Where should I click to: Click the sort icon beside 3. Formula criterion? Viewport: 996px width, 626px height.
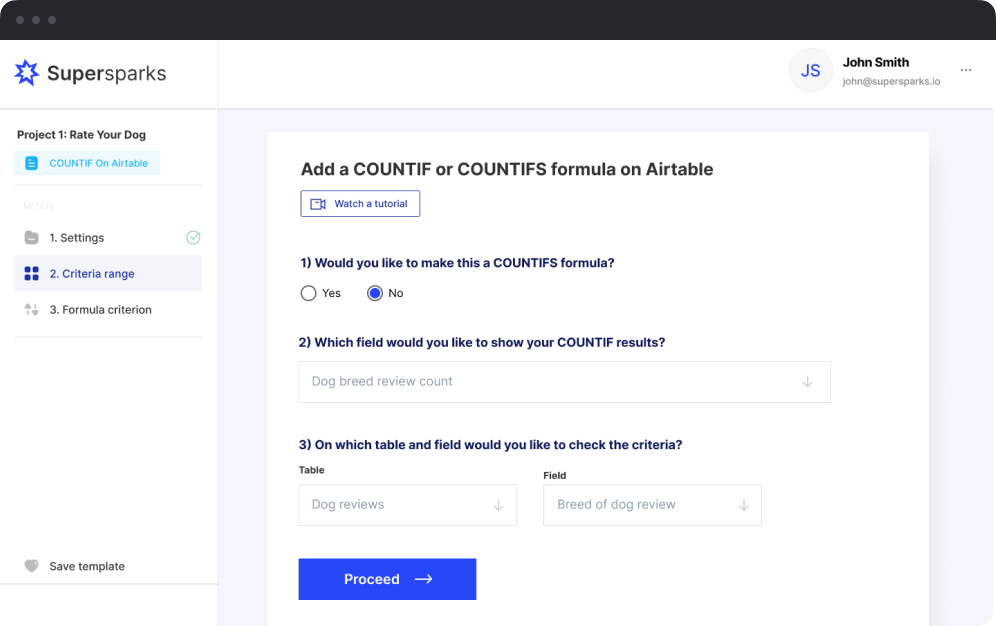[31, 310]
